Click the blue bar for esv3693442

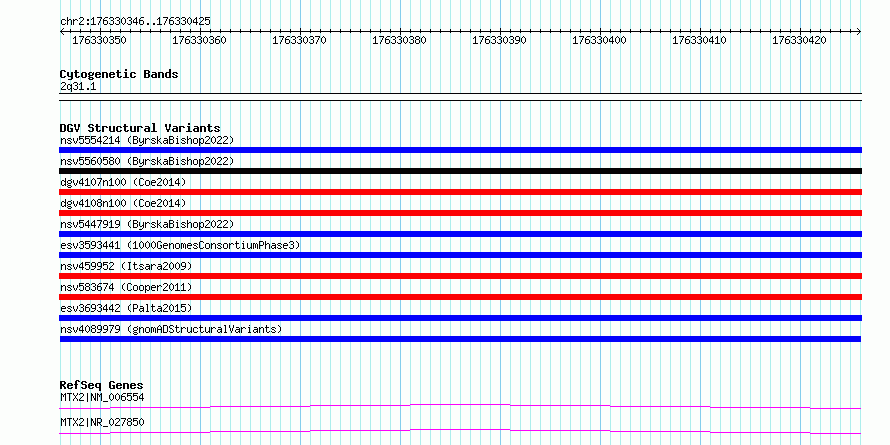tap(460, 318)
